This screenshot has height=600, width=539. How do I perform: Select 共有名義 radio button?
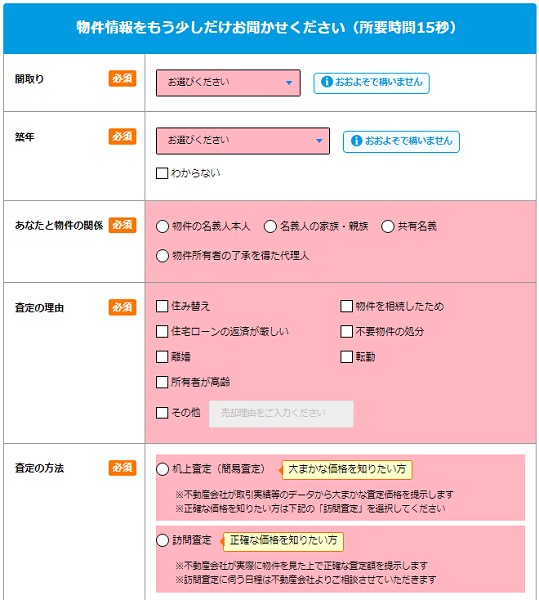click(x=388, y=227)
